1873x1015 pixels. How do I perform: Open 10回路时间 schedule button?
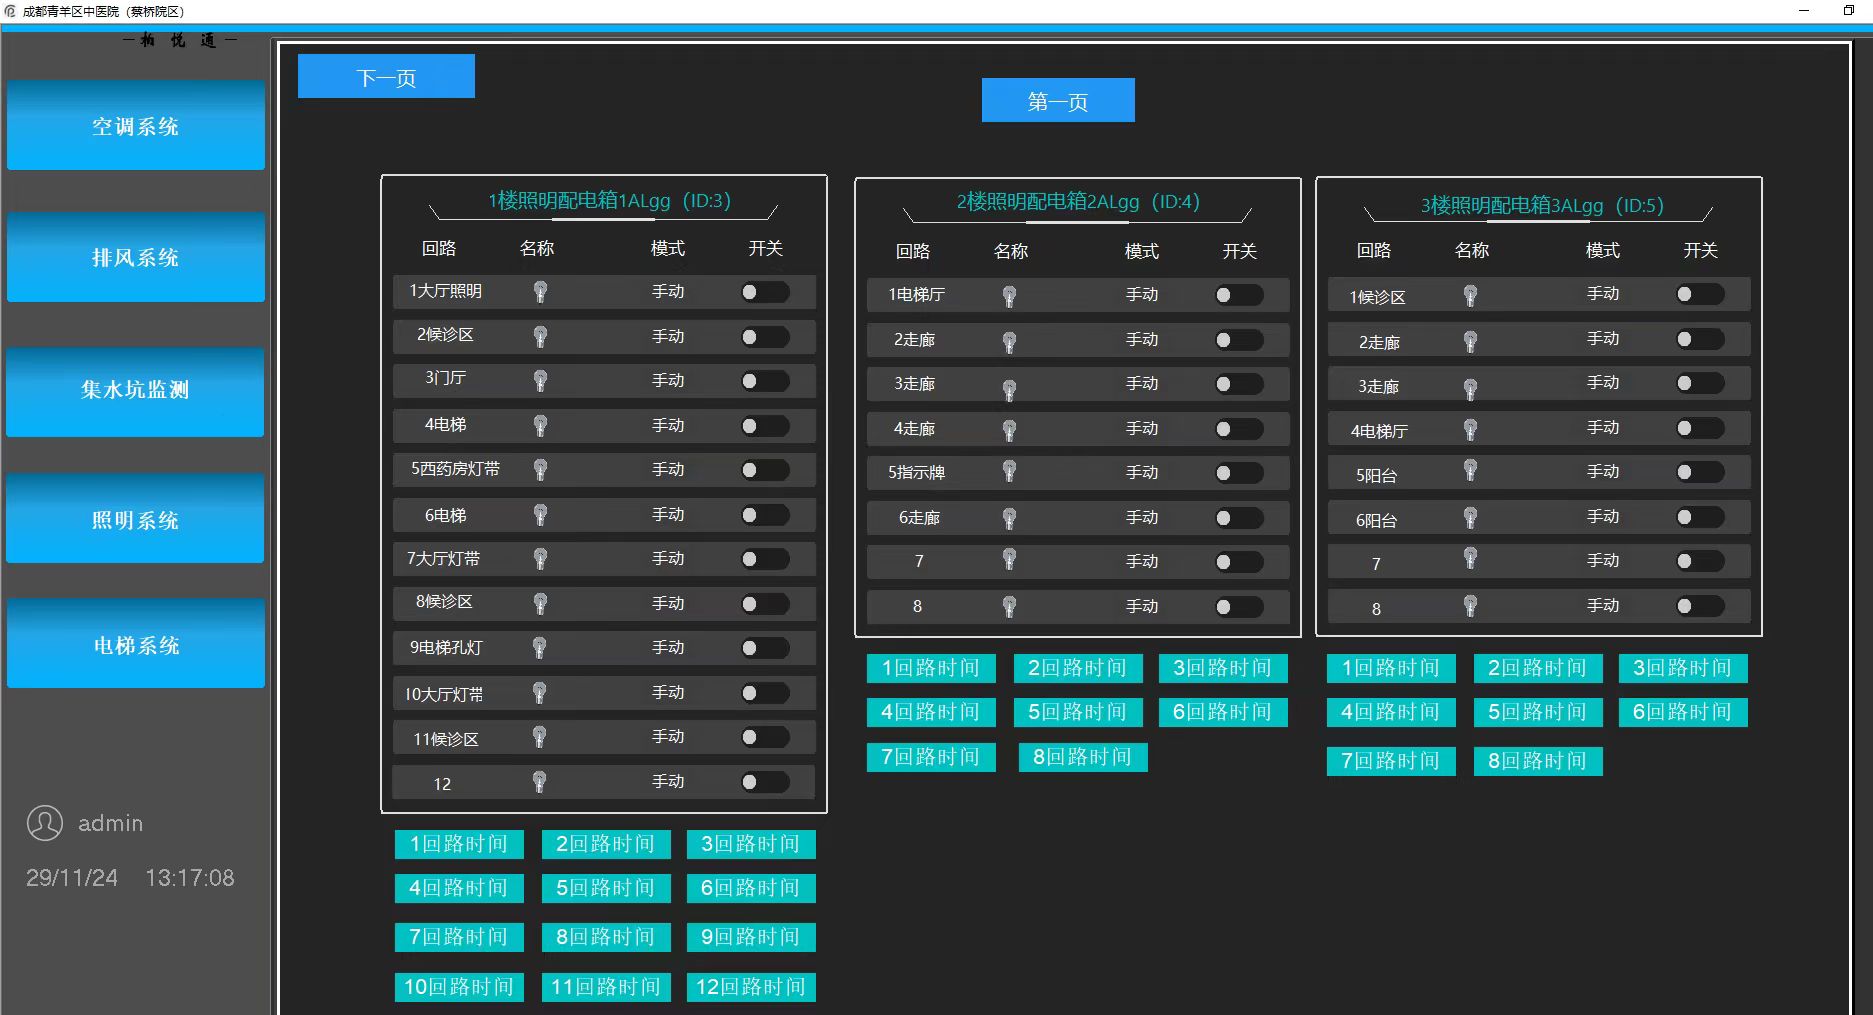click(x=459, y=987)
